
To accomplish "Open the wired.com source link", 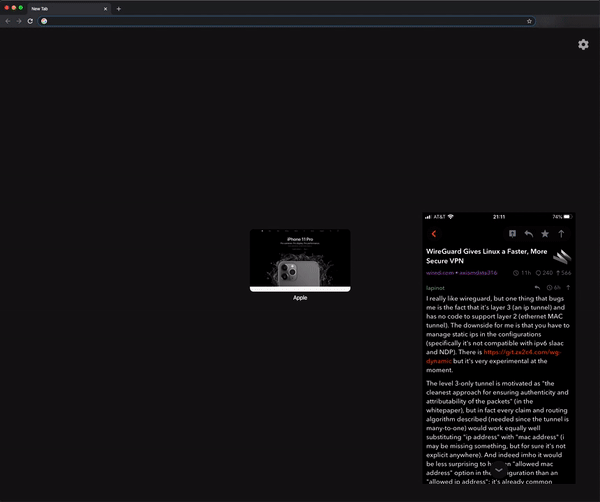I will pos(440,273).
